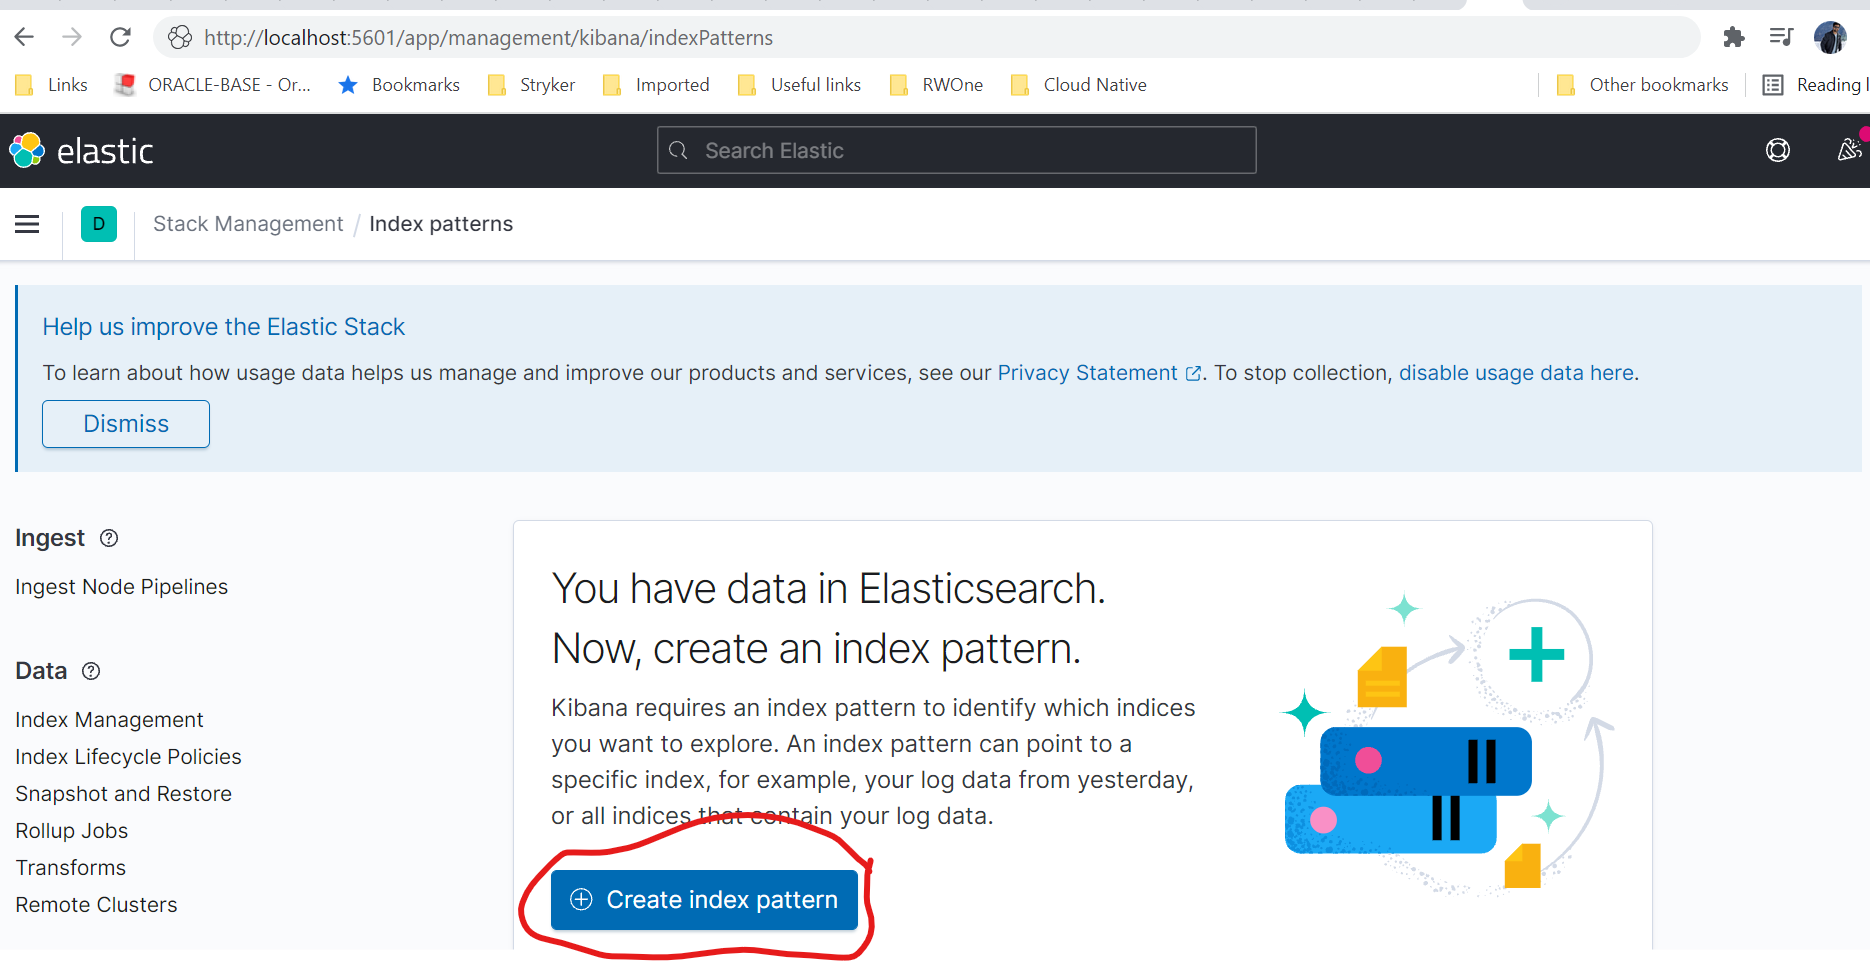
Task: Open the Other bookmarks folder
Action: tap(1643, 85)
